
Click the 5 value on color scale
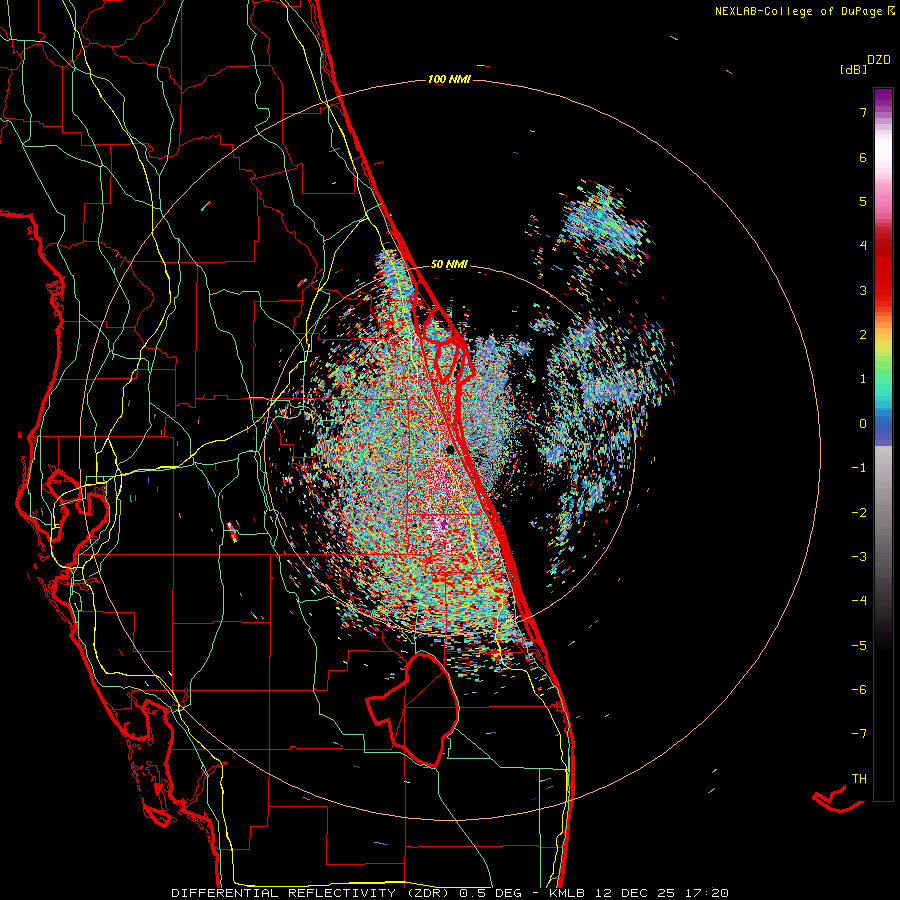click(x=863, y=201)
